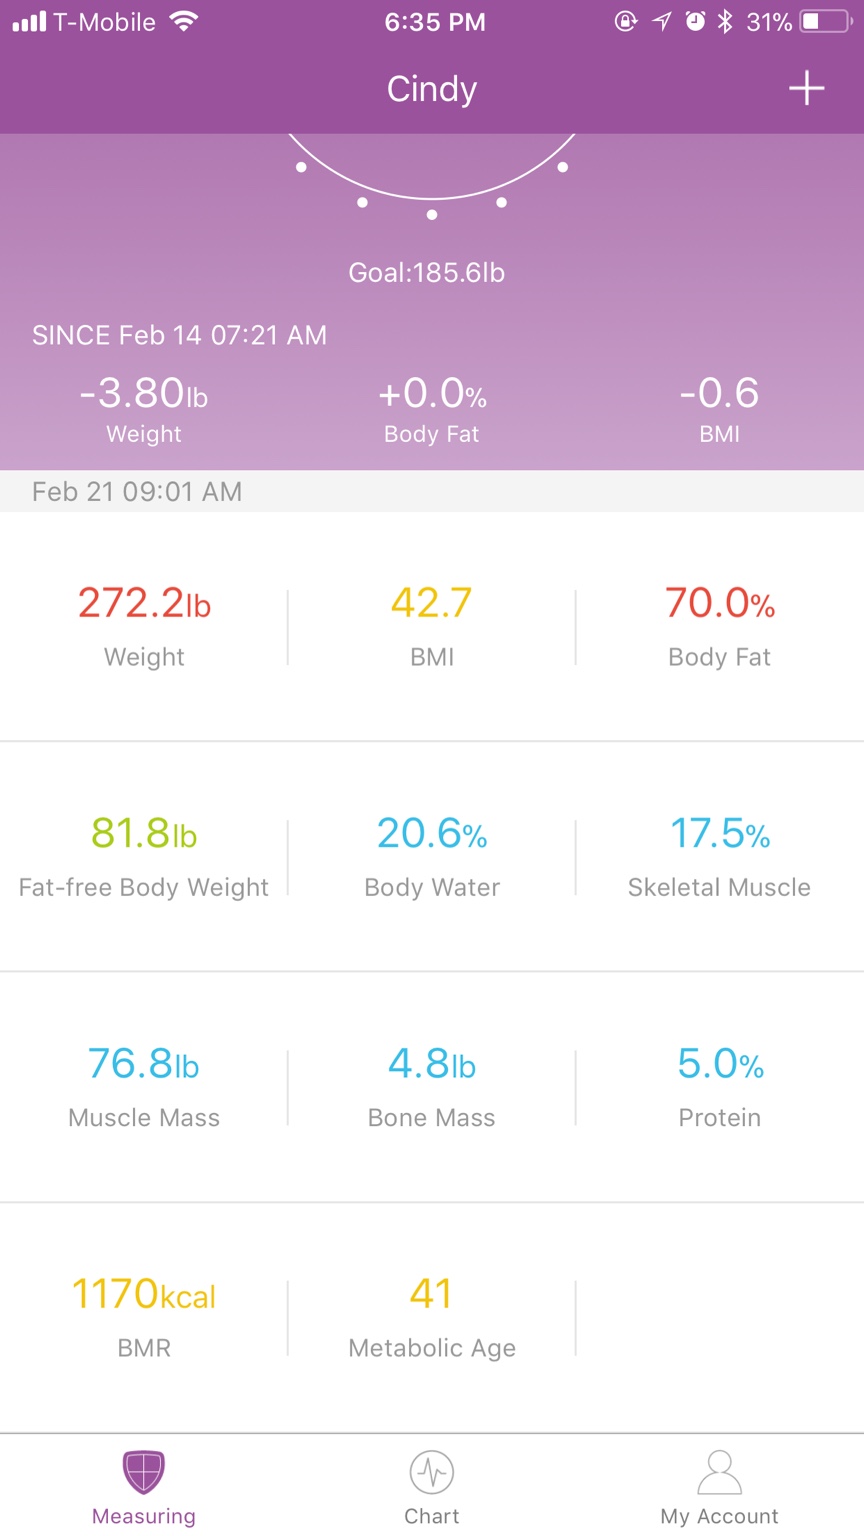View the 42.7 BMI details
Screen dimensions: 864x1536
coord(432,627)
